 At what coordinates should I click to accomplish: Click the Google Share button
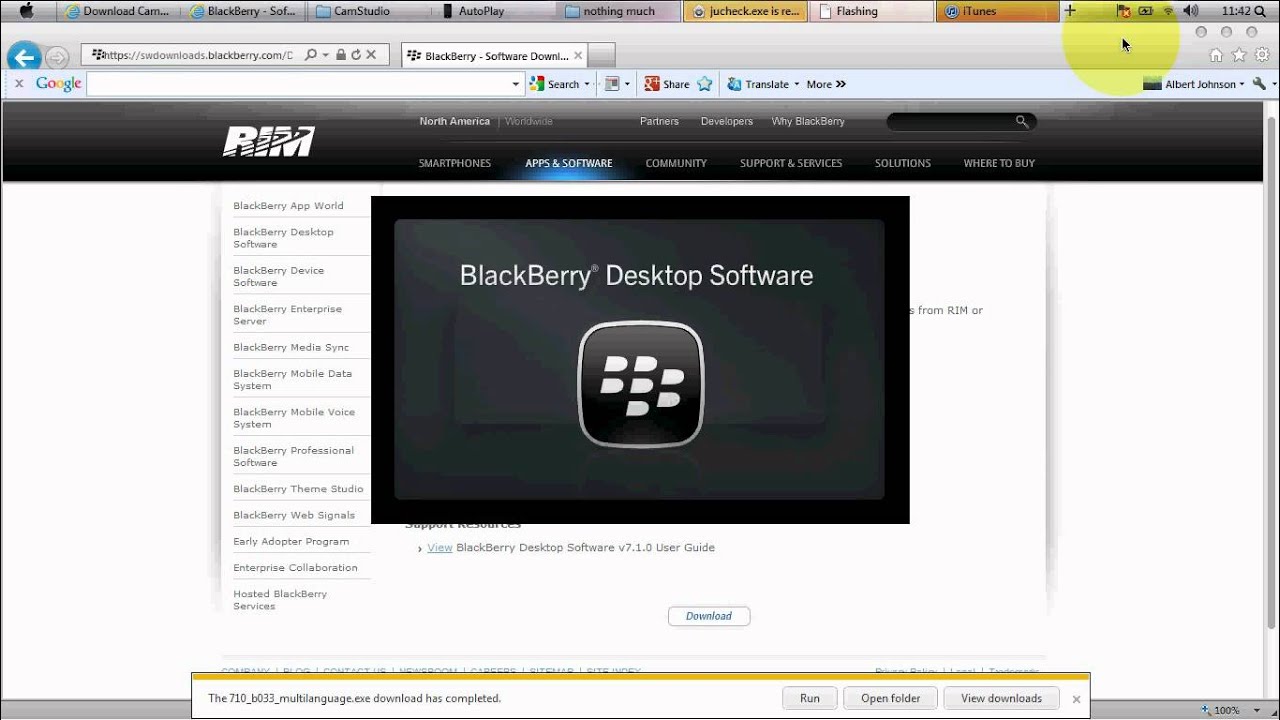(x=666, y=84)
